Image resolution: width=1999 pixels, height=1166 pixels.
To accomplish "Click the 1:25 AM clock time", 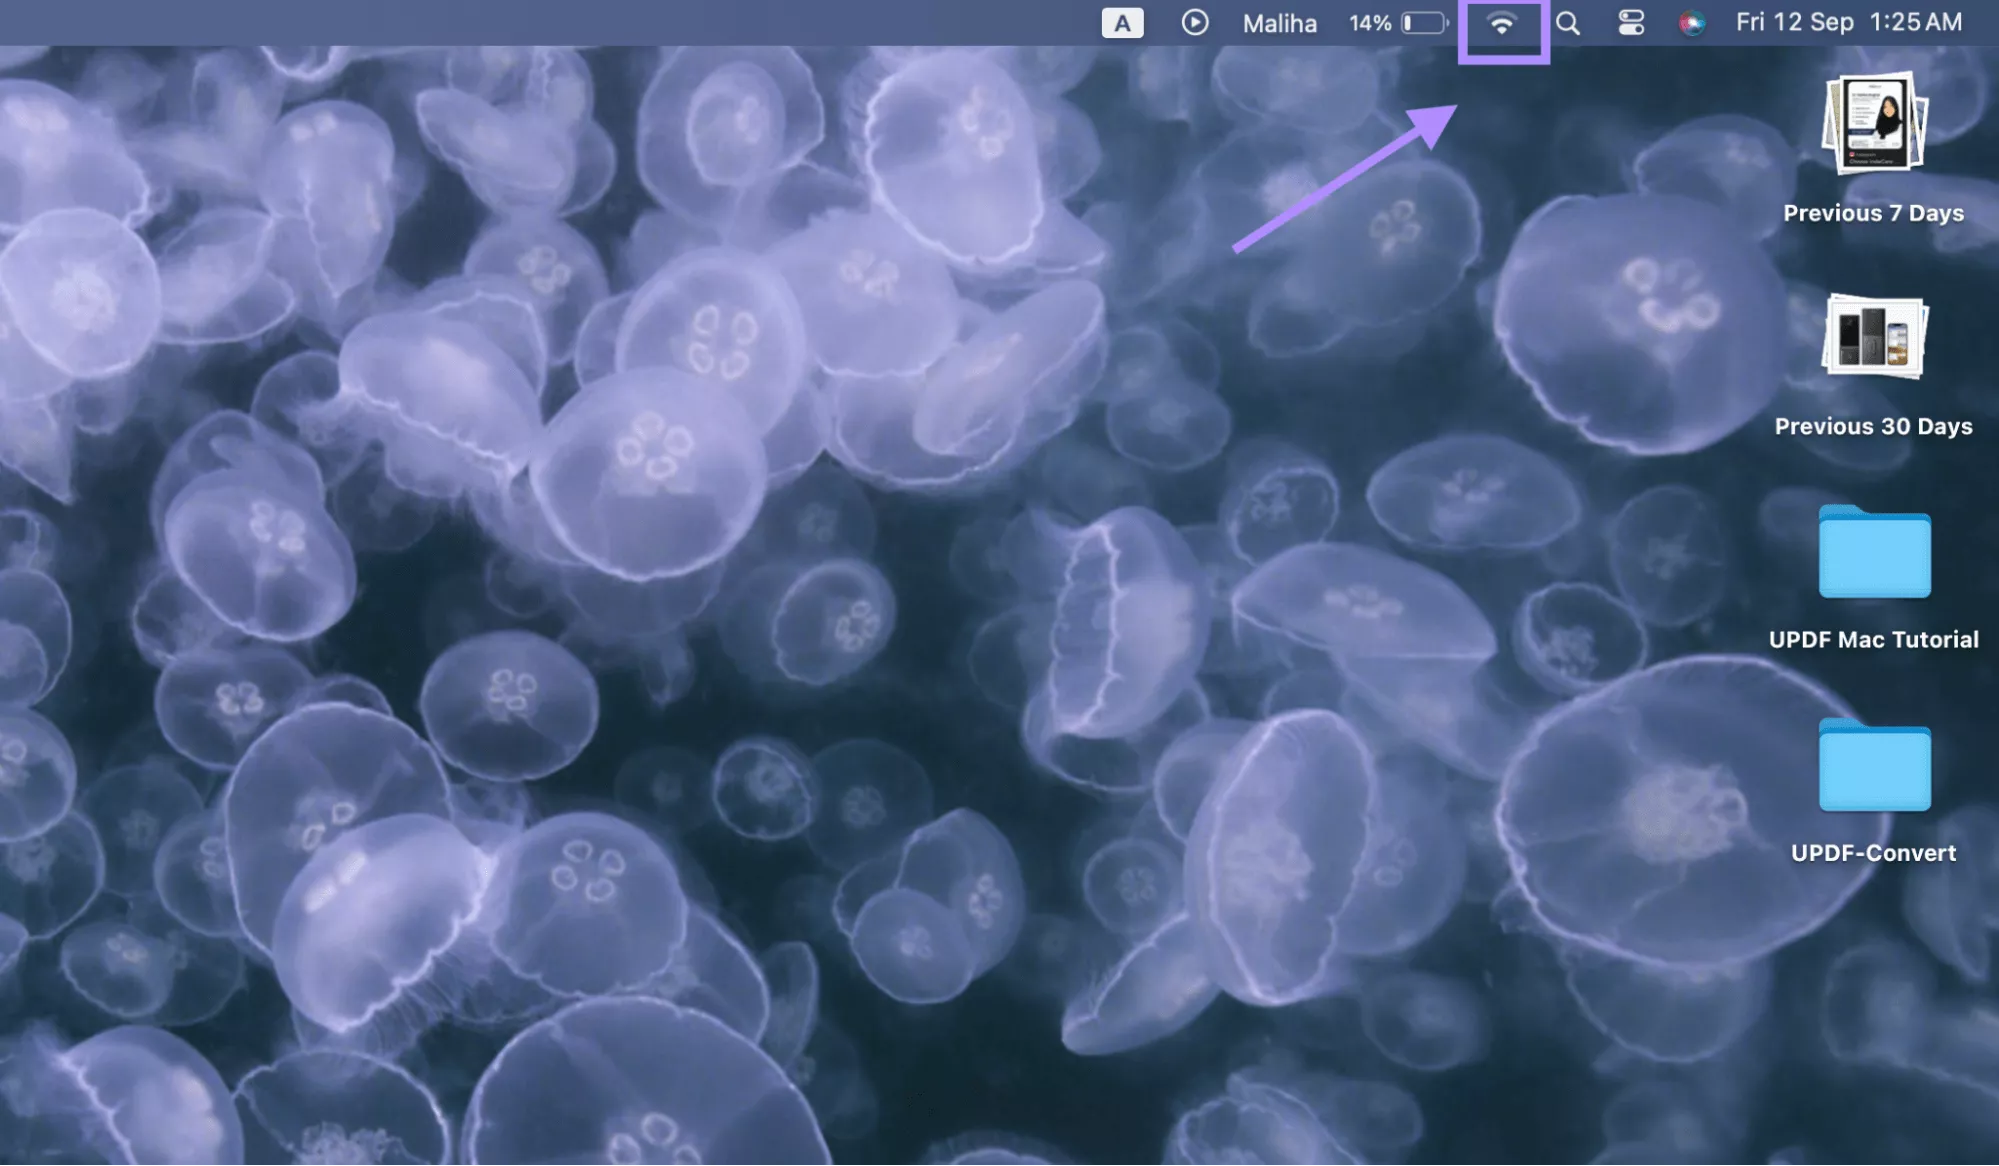I will click(1915, 22).
